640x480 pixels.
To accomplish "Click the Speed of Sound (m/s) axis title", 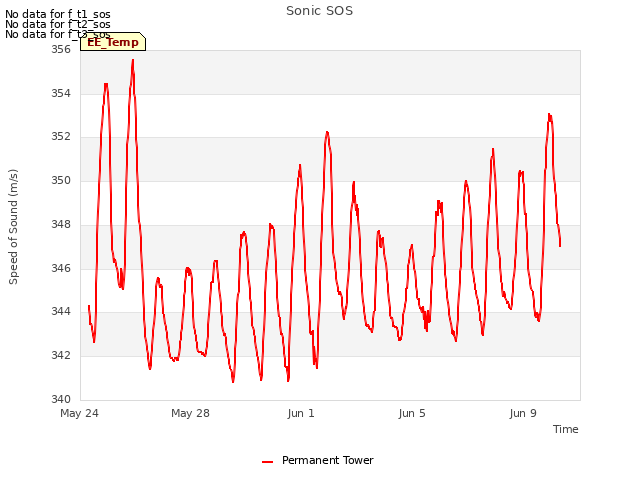I will 13,227.
